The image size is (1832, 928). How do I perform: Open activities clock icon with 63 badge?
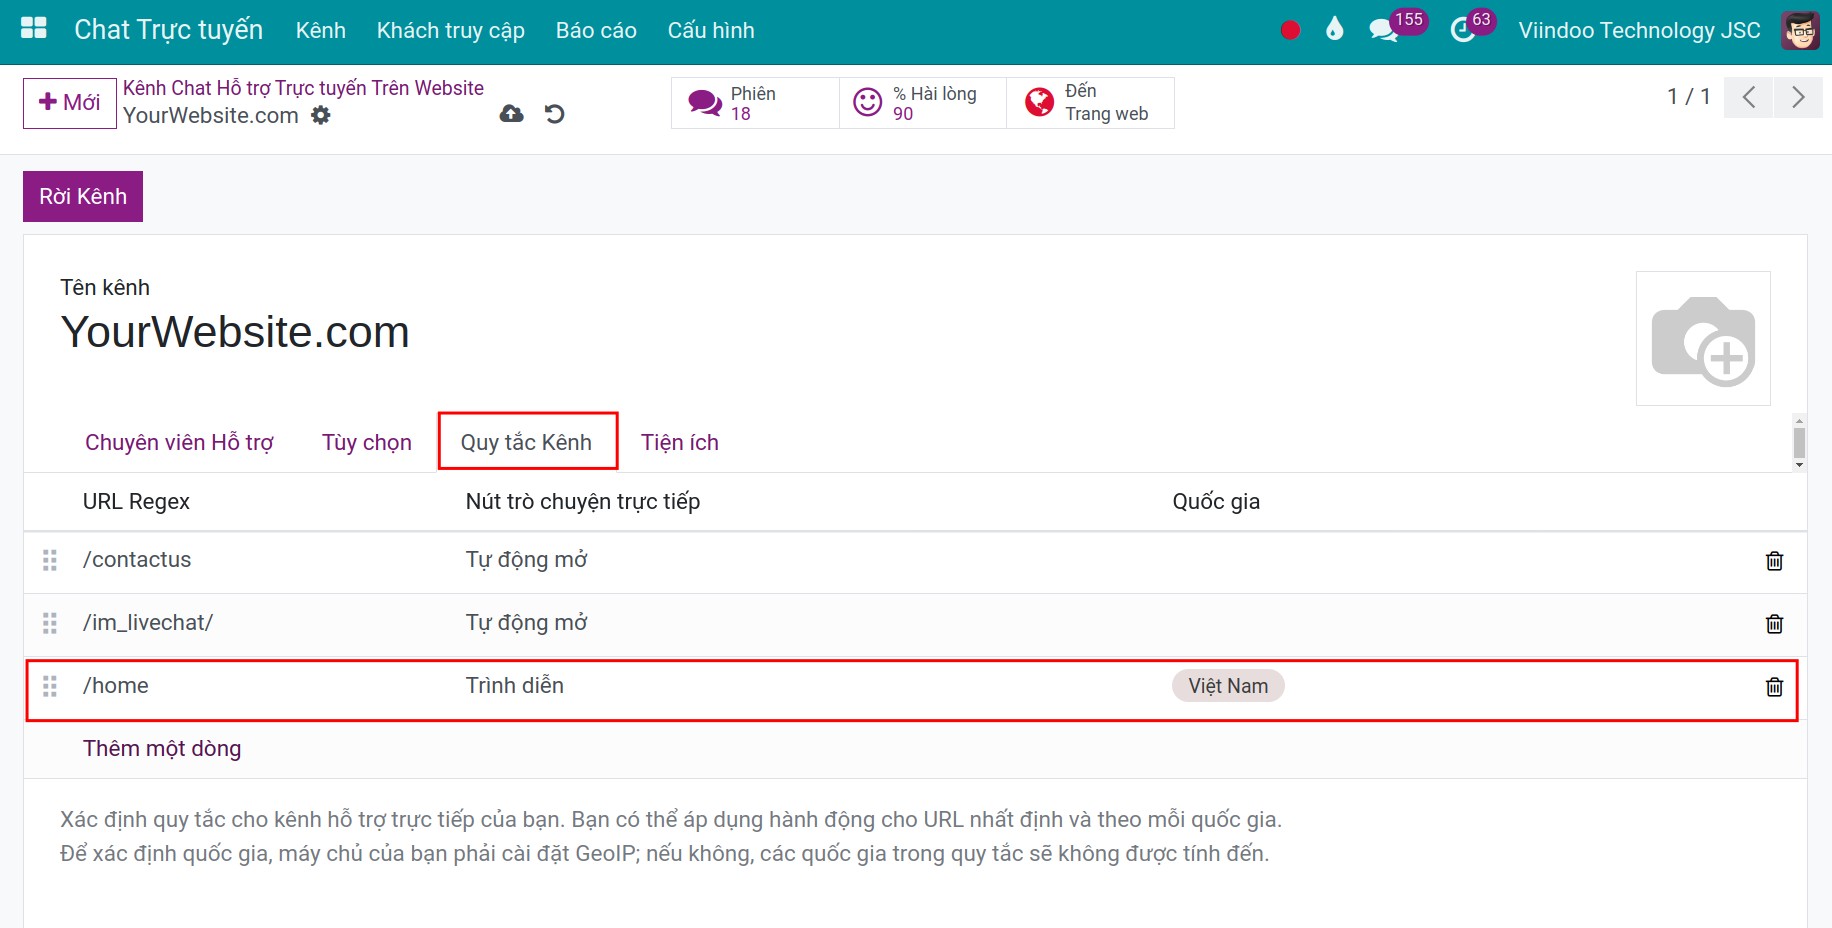coord(1463,30)
